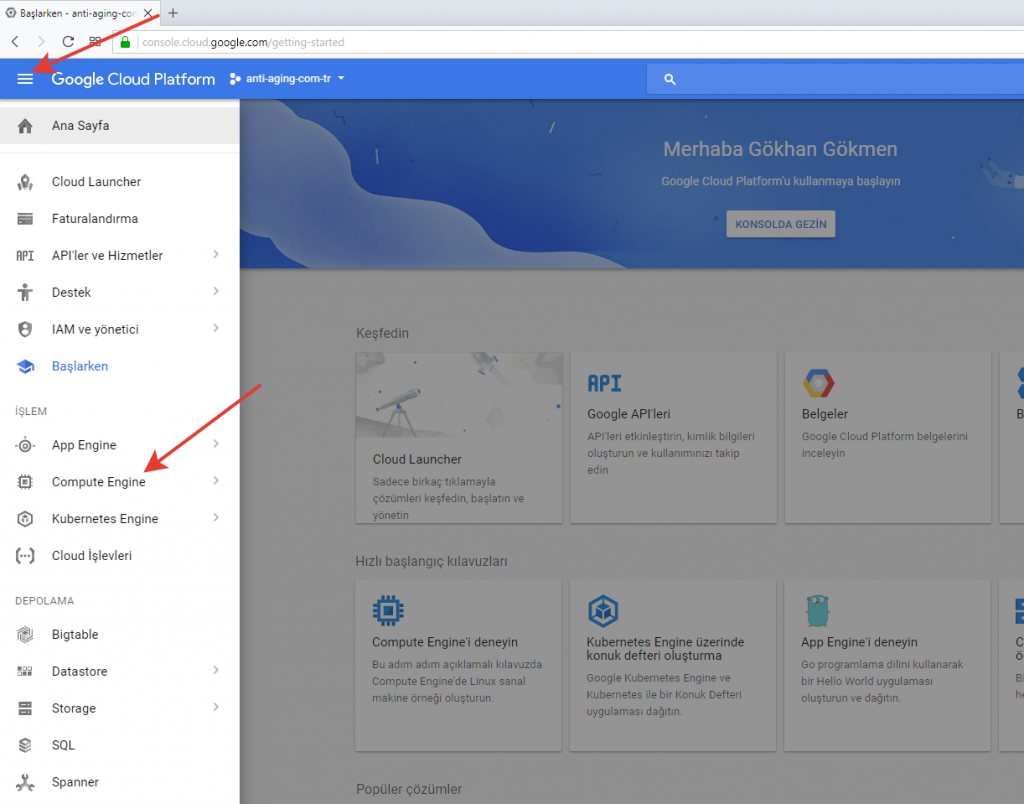The image size is (1024, 804).
Task: Expand the API'ler ve Hizmetler submenu chevron
Action: [216, 255]
